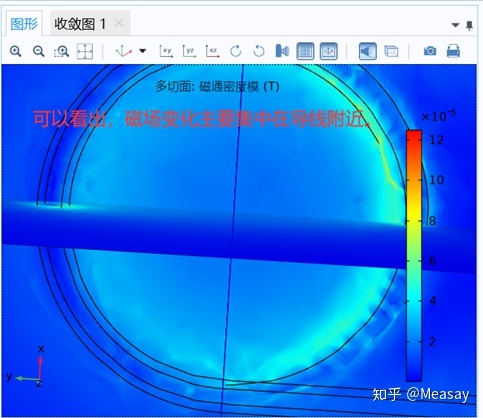This screenshot has width=483, height=418.
Task: Rotate view counterclockwise icon
Action: click(x=259, y=51)
